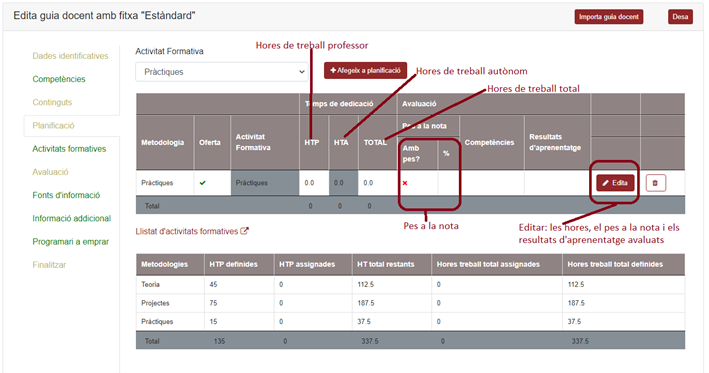Screen dimensions: 709x373
Task: Click HT total restants 187.5 for Projectes
Action: (365, 303)
